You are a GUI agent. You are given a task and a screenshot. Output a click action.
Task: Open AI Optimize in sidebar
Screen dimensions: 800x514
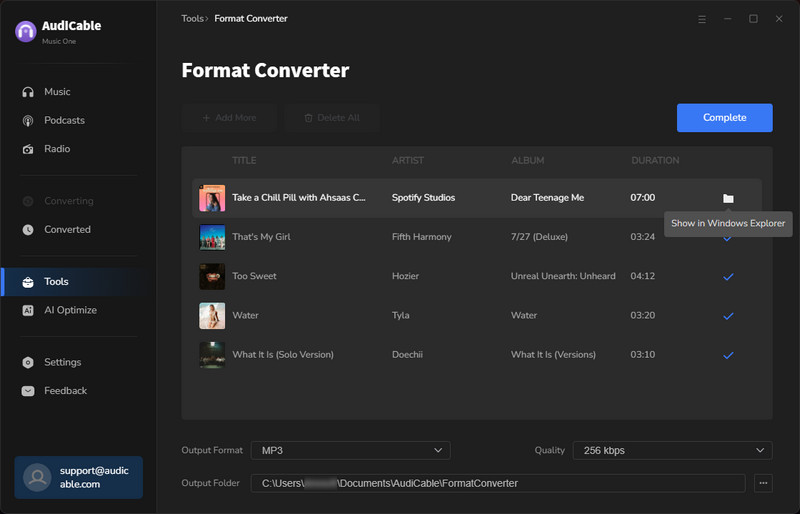click(x=70, y=310)
